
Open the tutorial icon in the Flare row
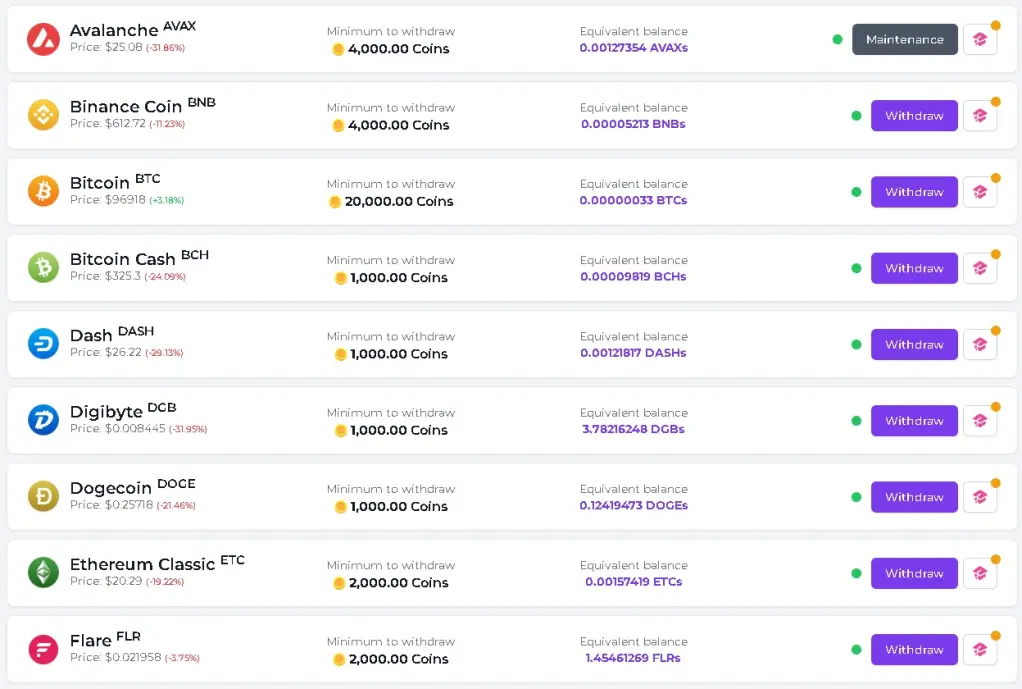point(980,649)
